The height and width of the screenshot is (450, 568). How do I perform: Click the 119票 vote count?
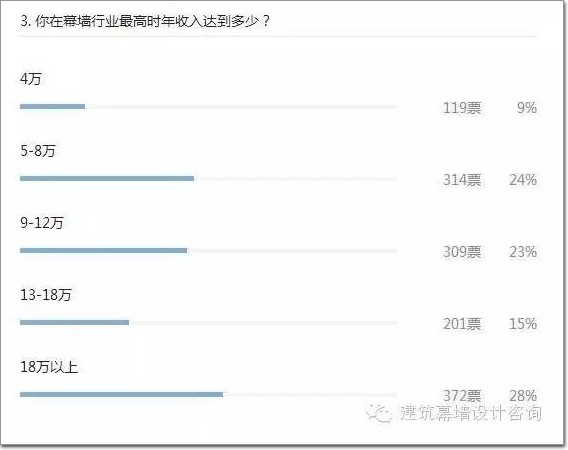463,108
